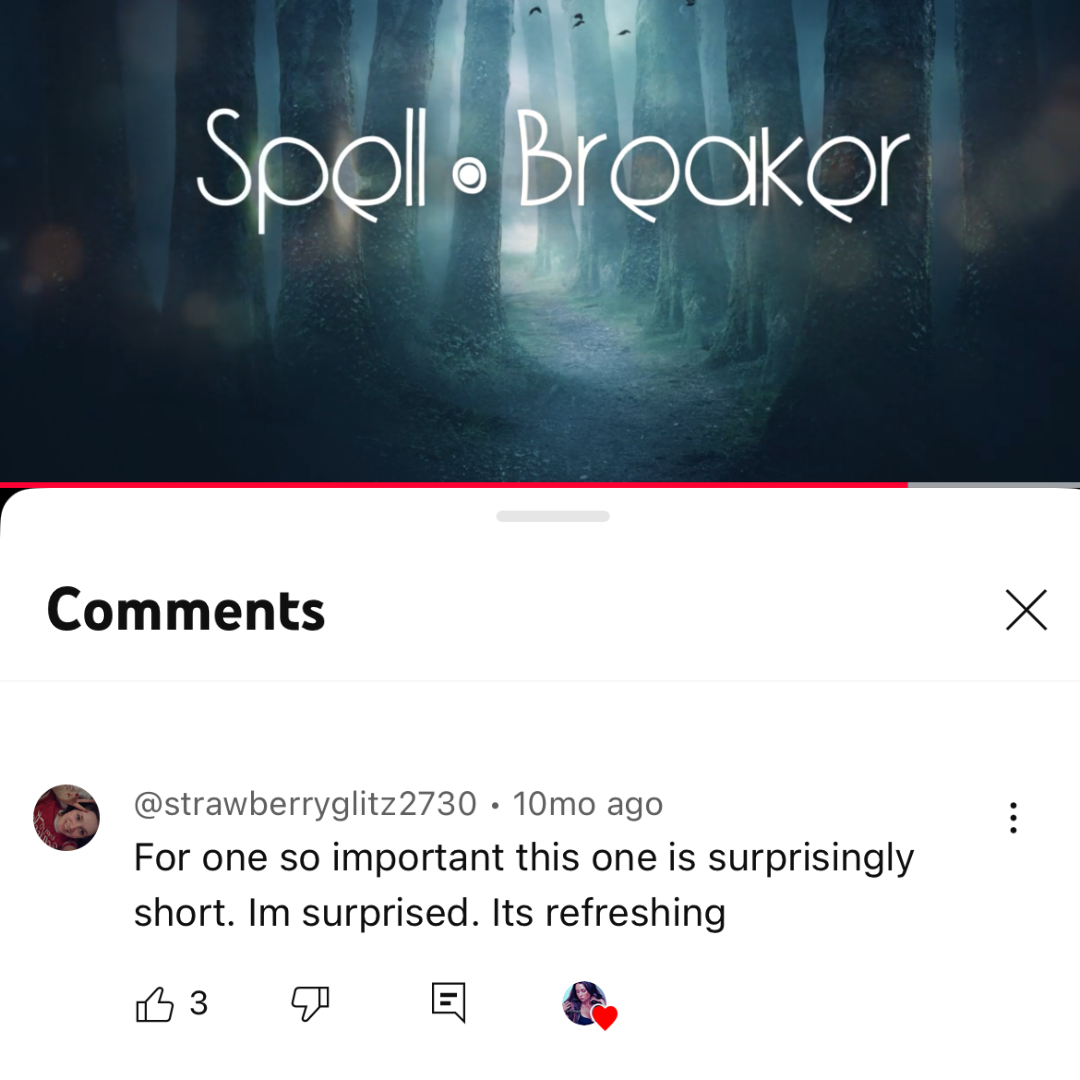The image size is (1080, 1080).
Task: Tap the word "Spell" in the video
Action: click(x=311, y=169)
